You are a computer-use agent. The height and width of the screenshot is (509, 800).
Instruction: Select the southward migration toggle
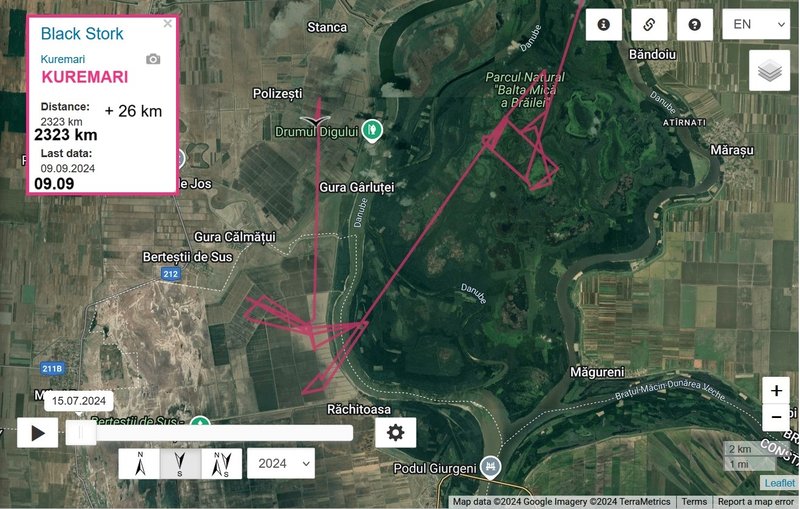(180, 464)
